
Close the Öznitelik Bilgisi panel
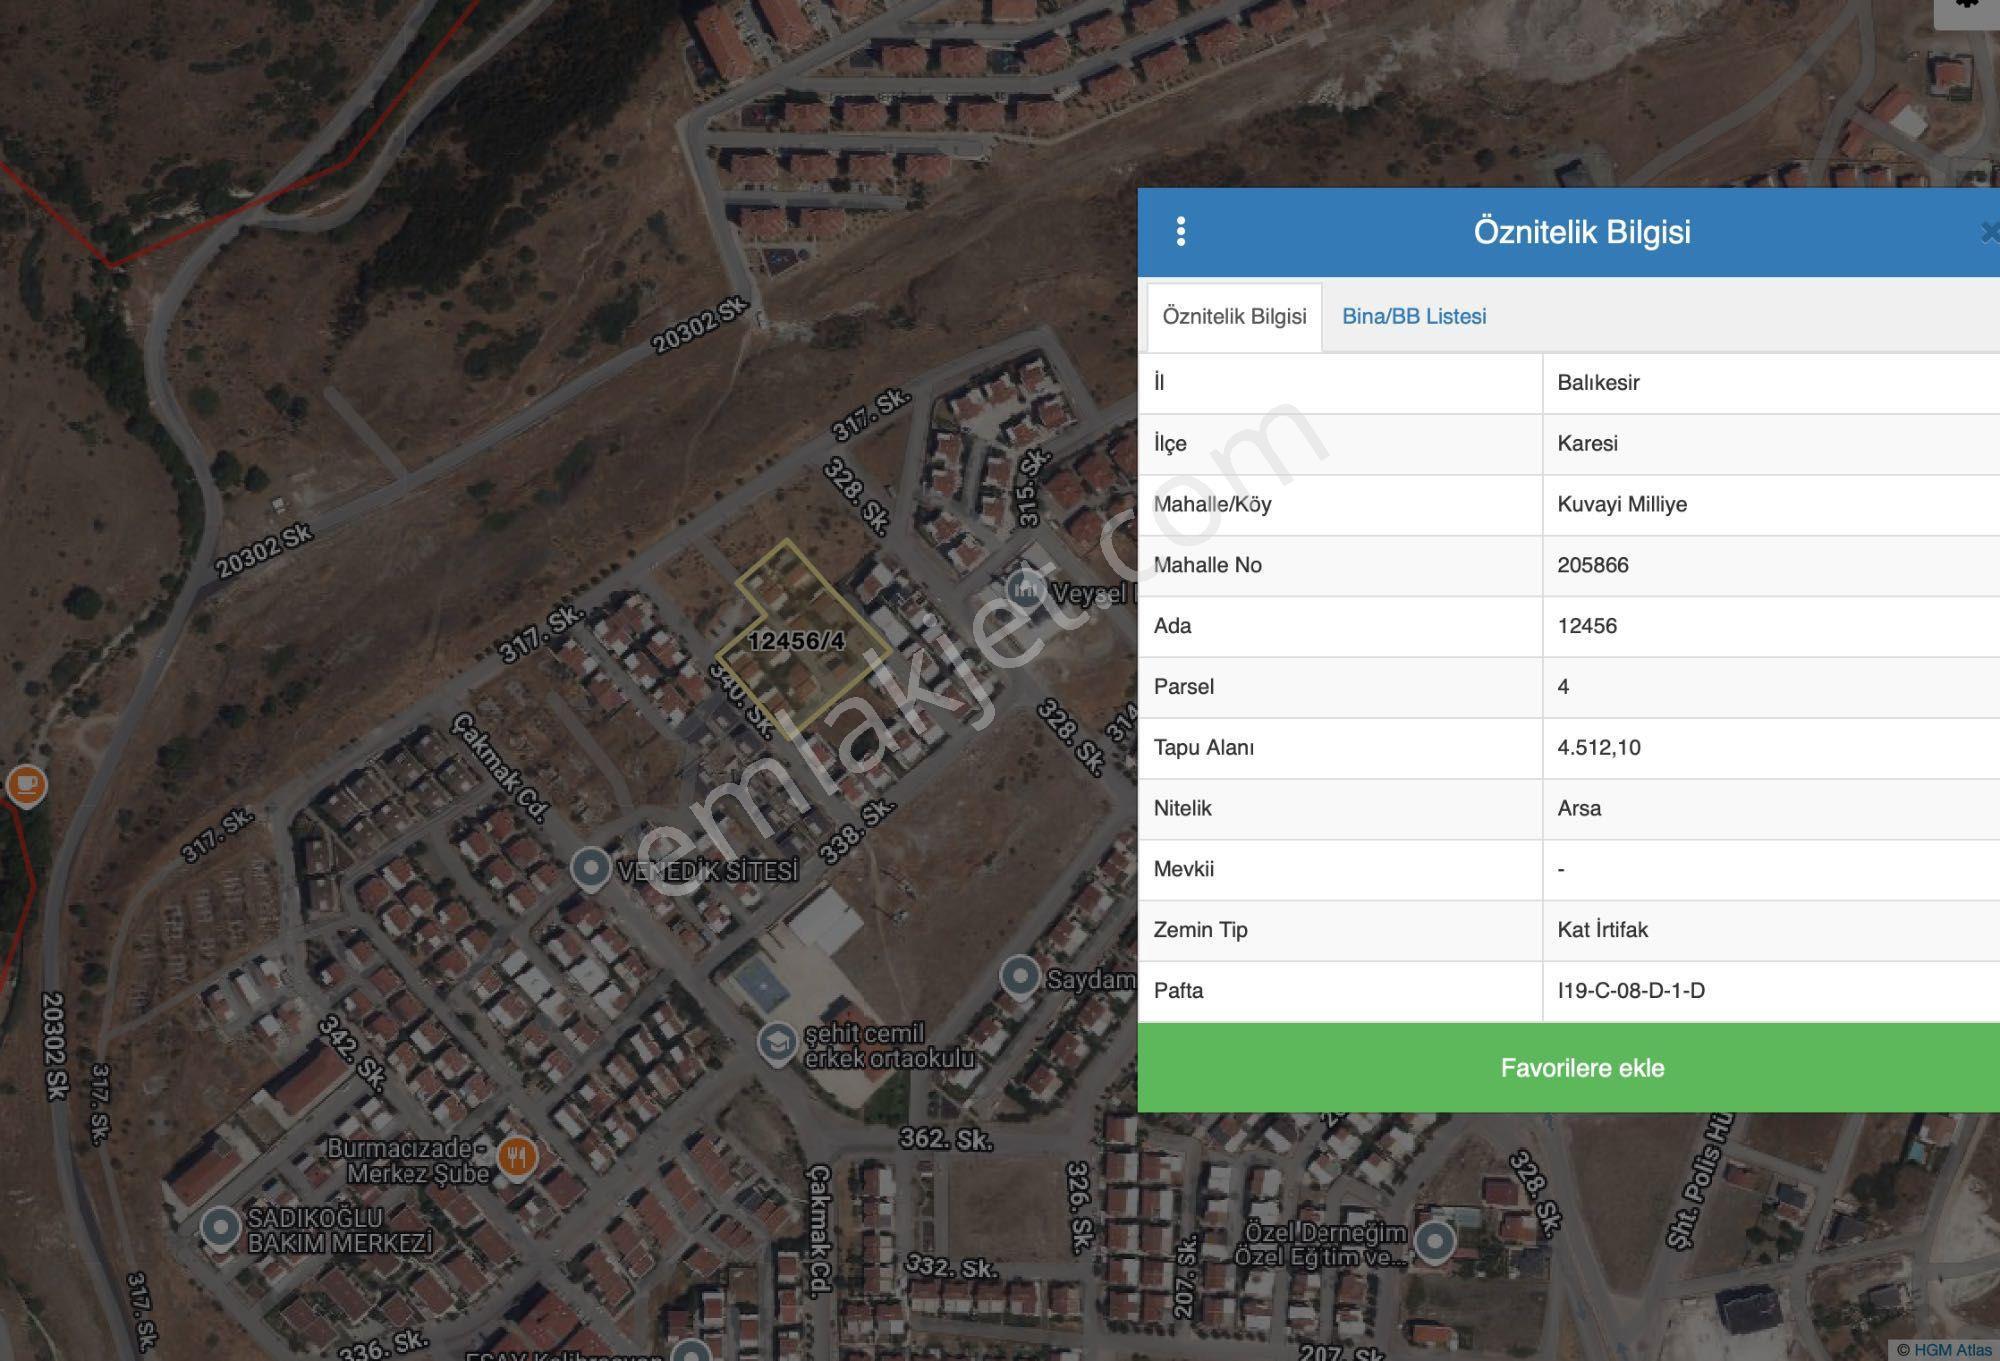[x=1989, y=232]
